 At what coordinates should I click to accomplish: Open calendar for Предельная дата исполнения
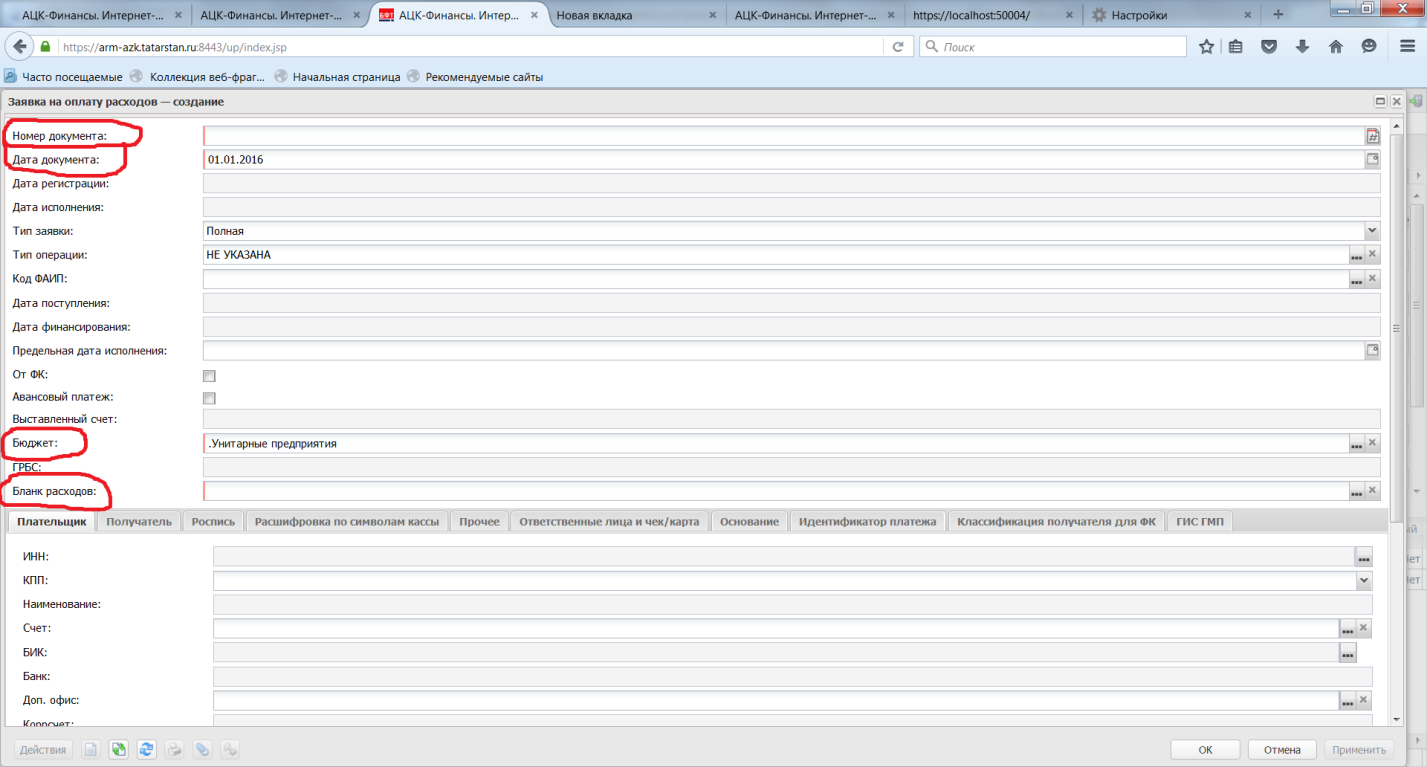tap(1372, 350)
